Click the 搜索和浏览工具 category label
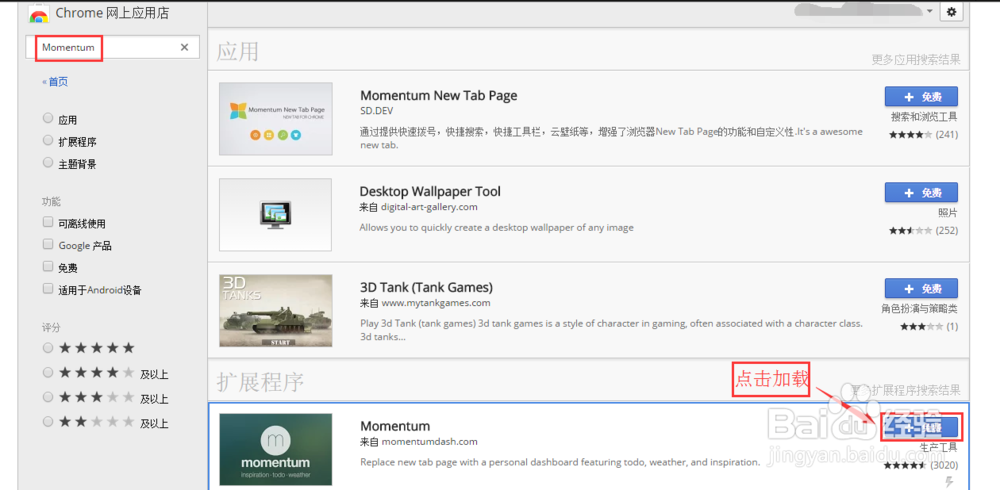 924,117
